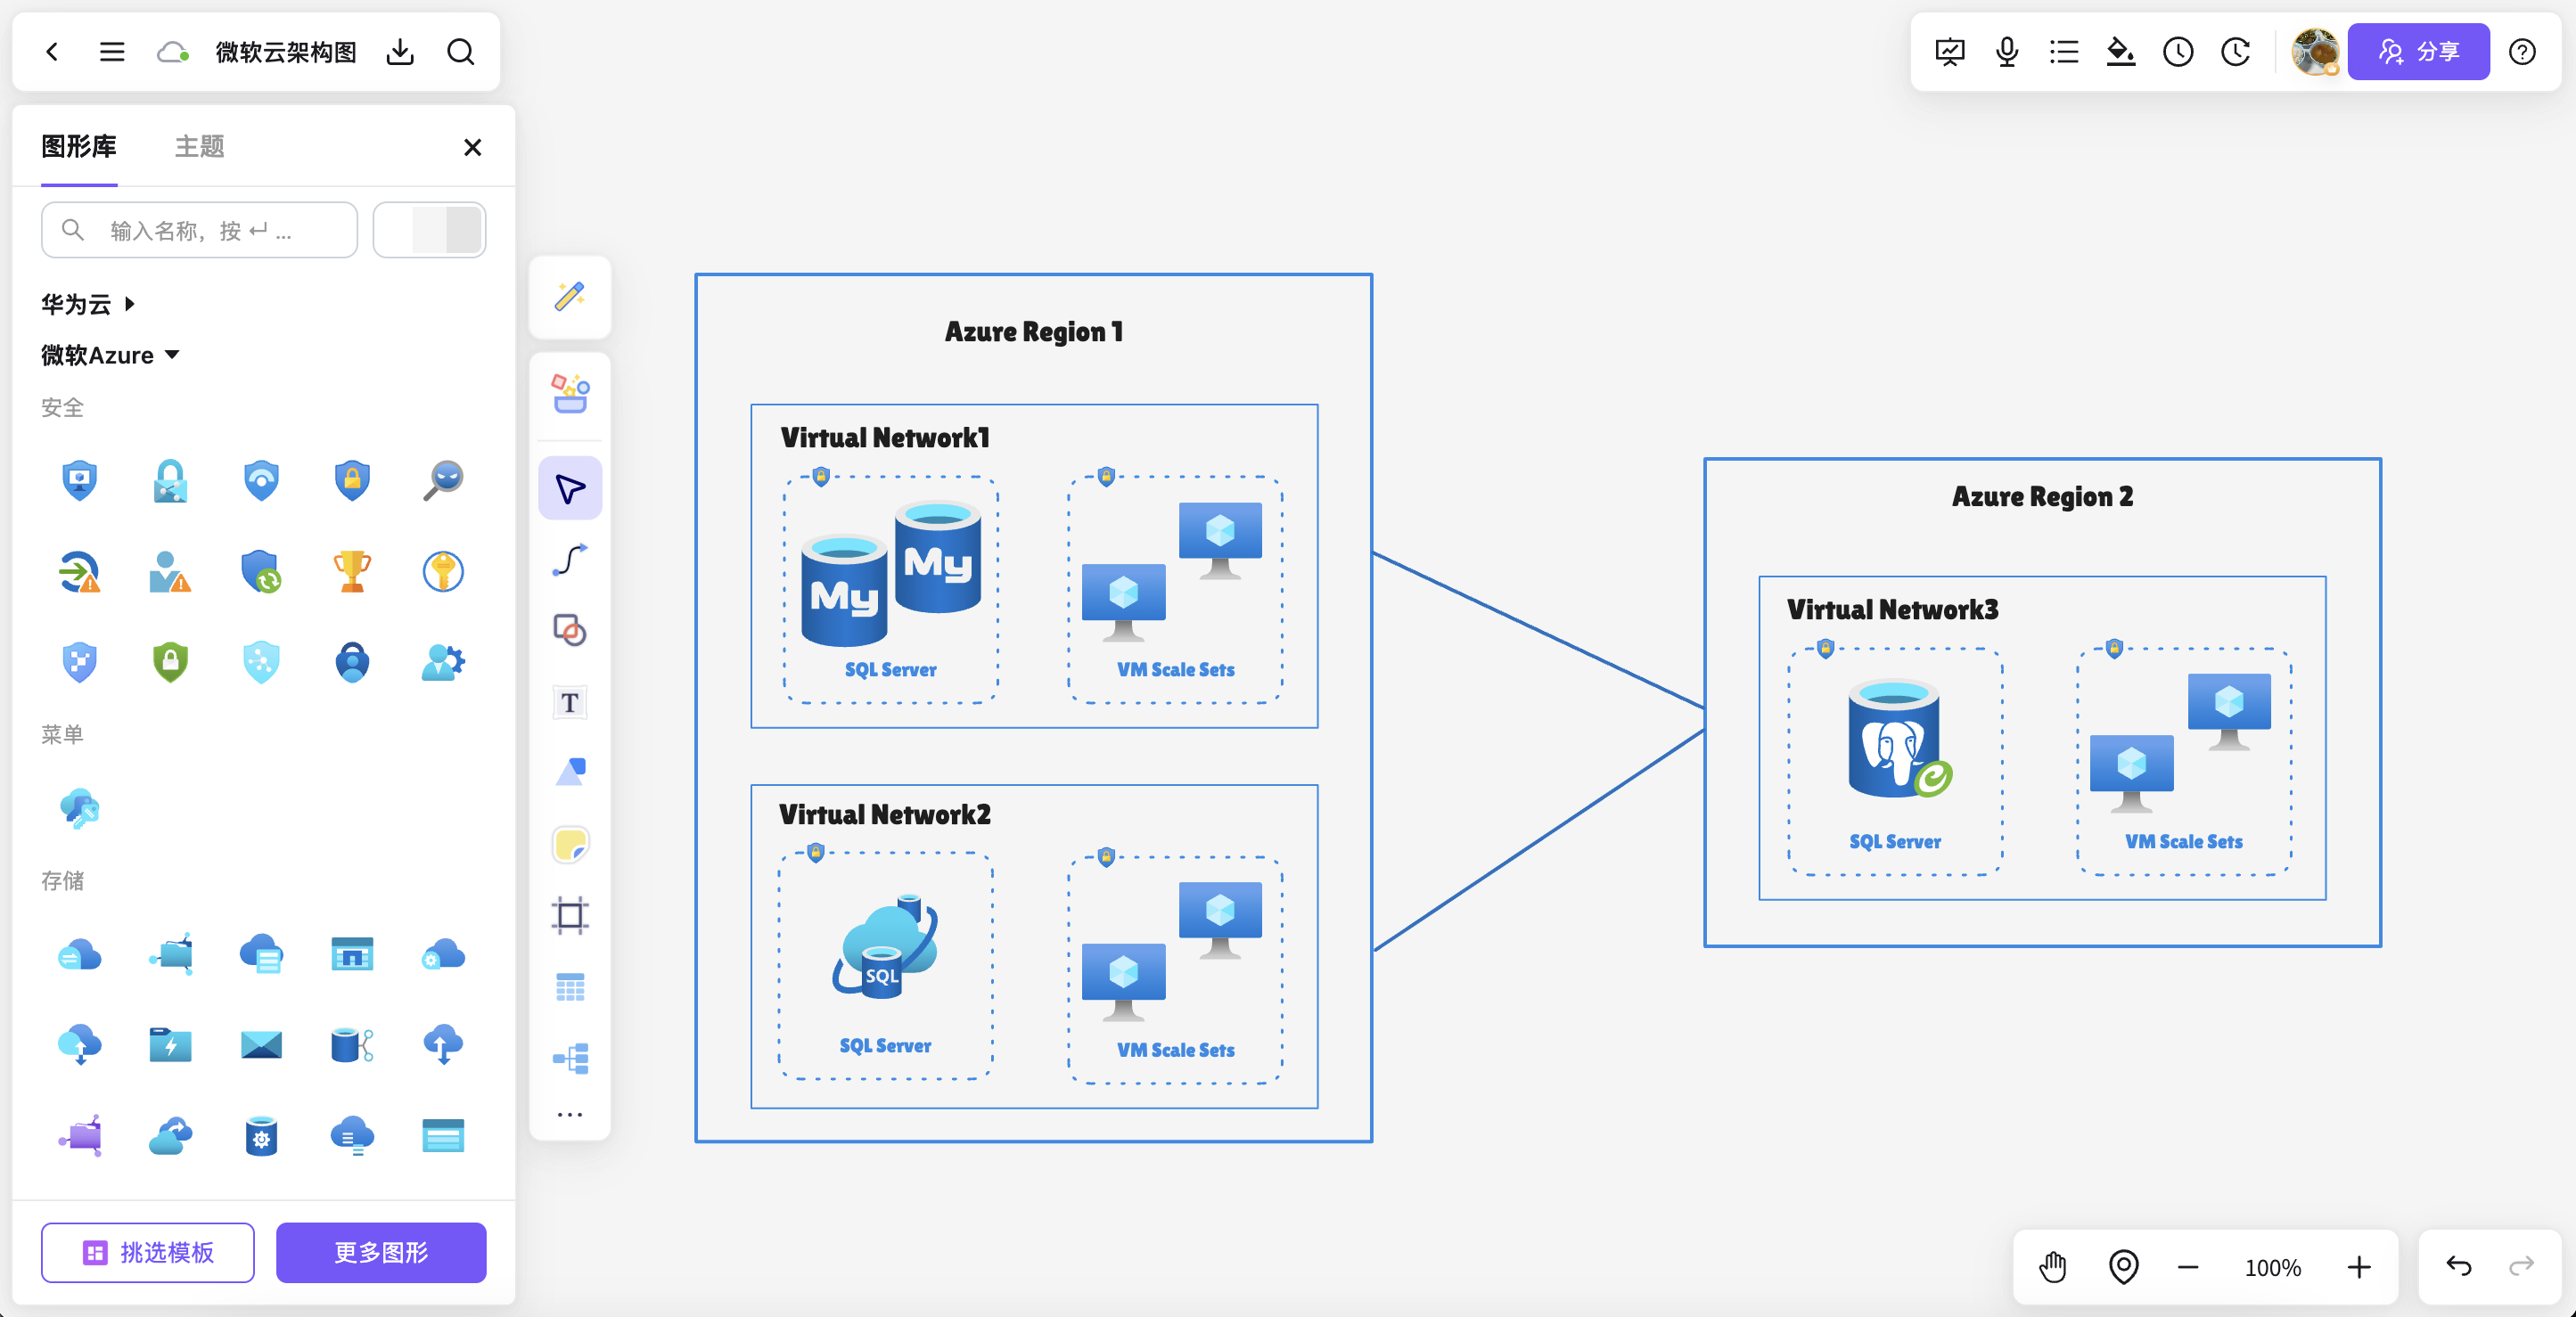This screenshot has width=2576, height=1317.
Task: Select the Virtual Network2 label
Action: 885,814
